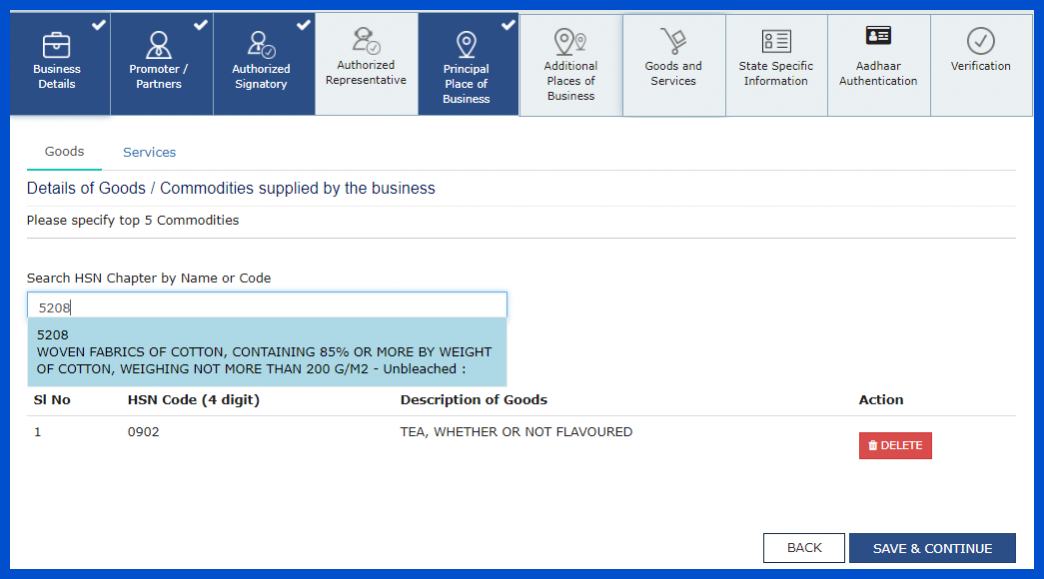
Task: Open Principal Place of Business pin icon
Action: click(466, 45)
